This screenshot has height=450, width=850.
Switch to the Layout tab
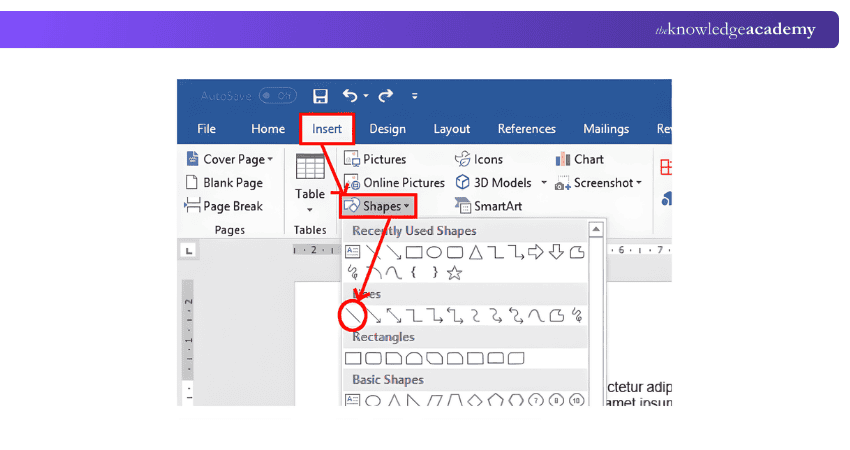pos(452,129)
